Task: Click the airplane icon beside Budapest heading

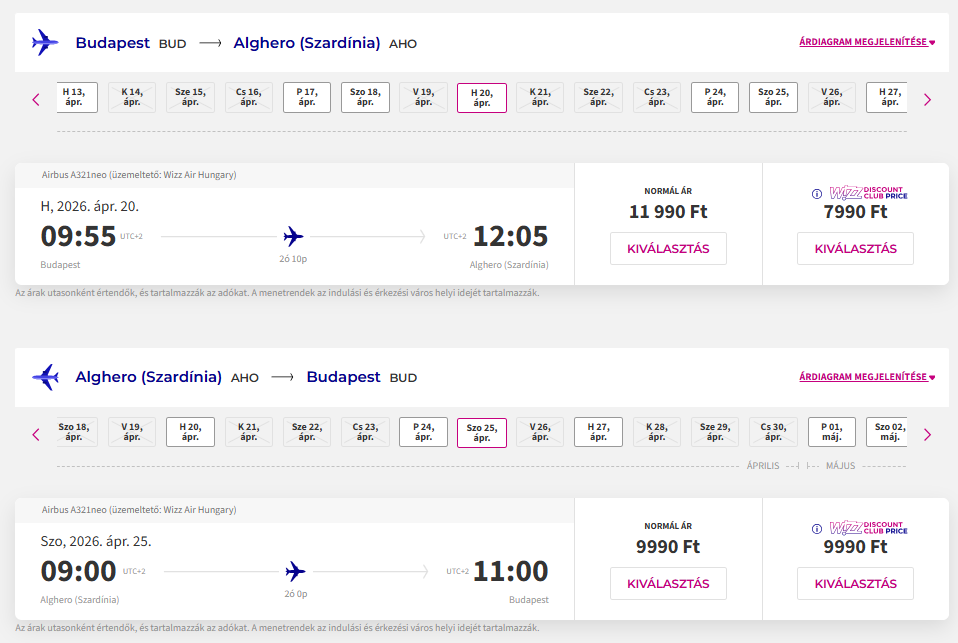Action: tap(45, 43)
